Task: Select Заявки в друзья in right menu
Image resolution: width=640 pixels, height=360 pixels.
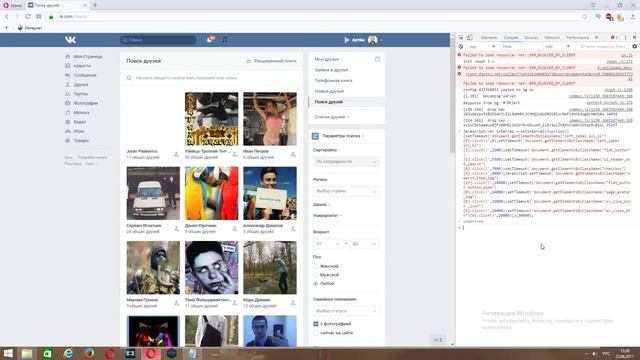Action: click(331, 70)
